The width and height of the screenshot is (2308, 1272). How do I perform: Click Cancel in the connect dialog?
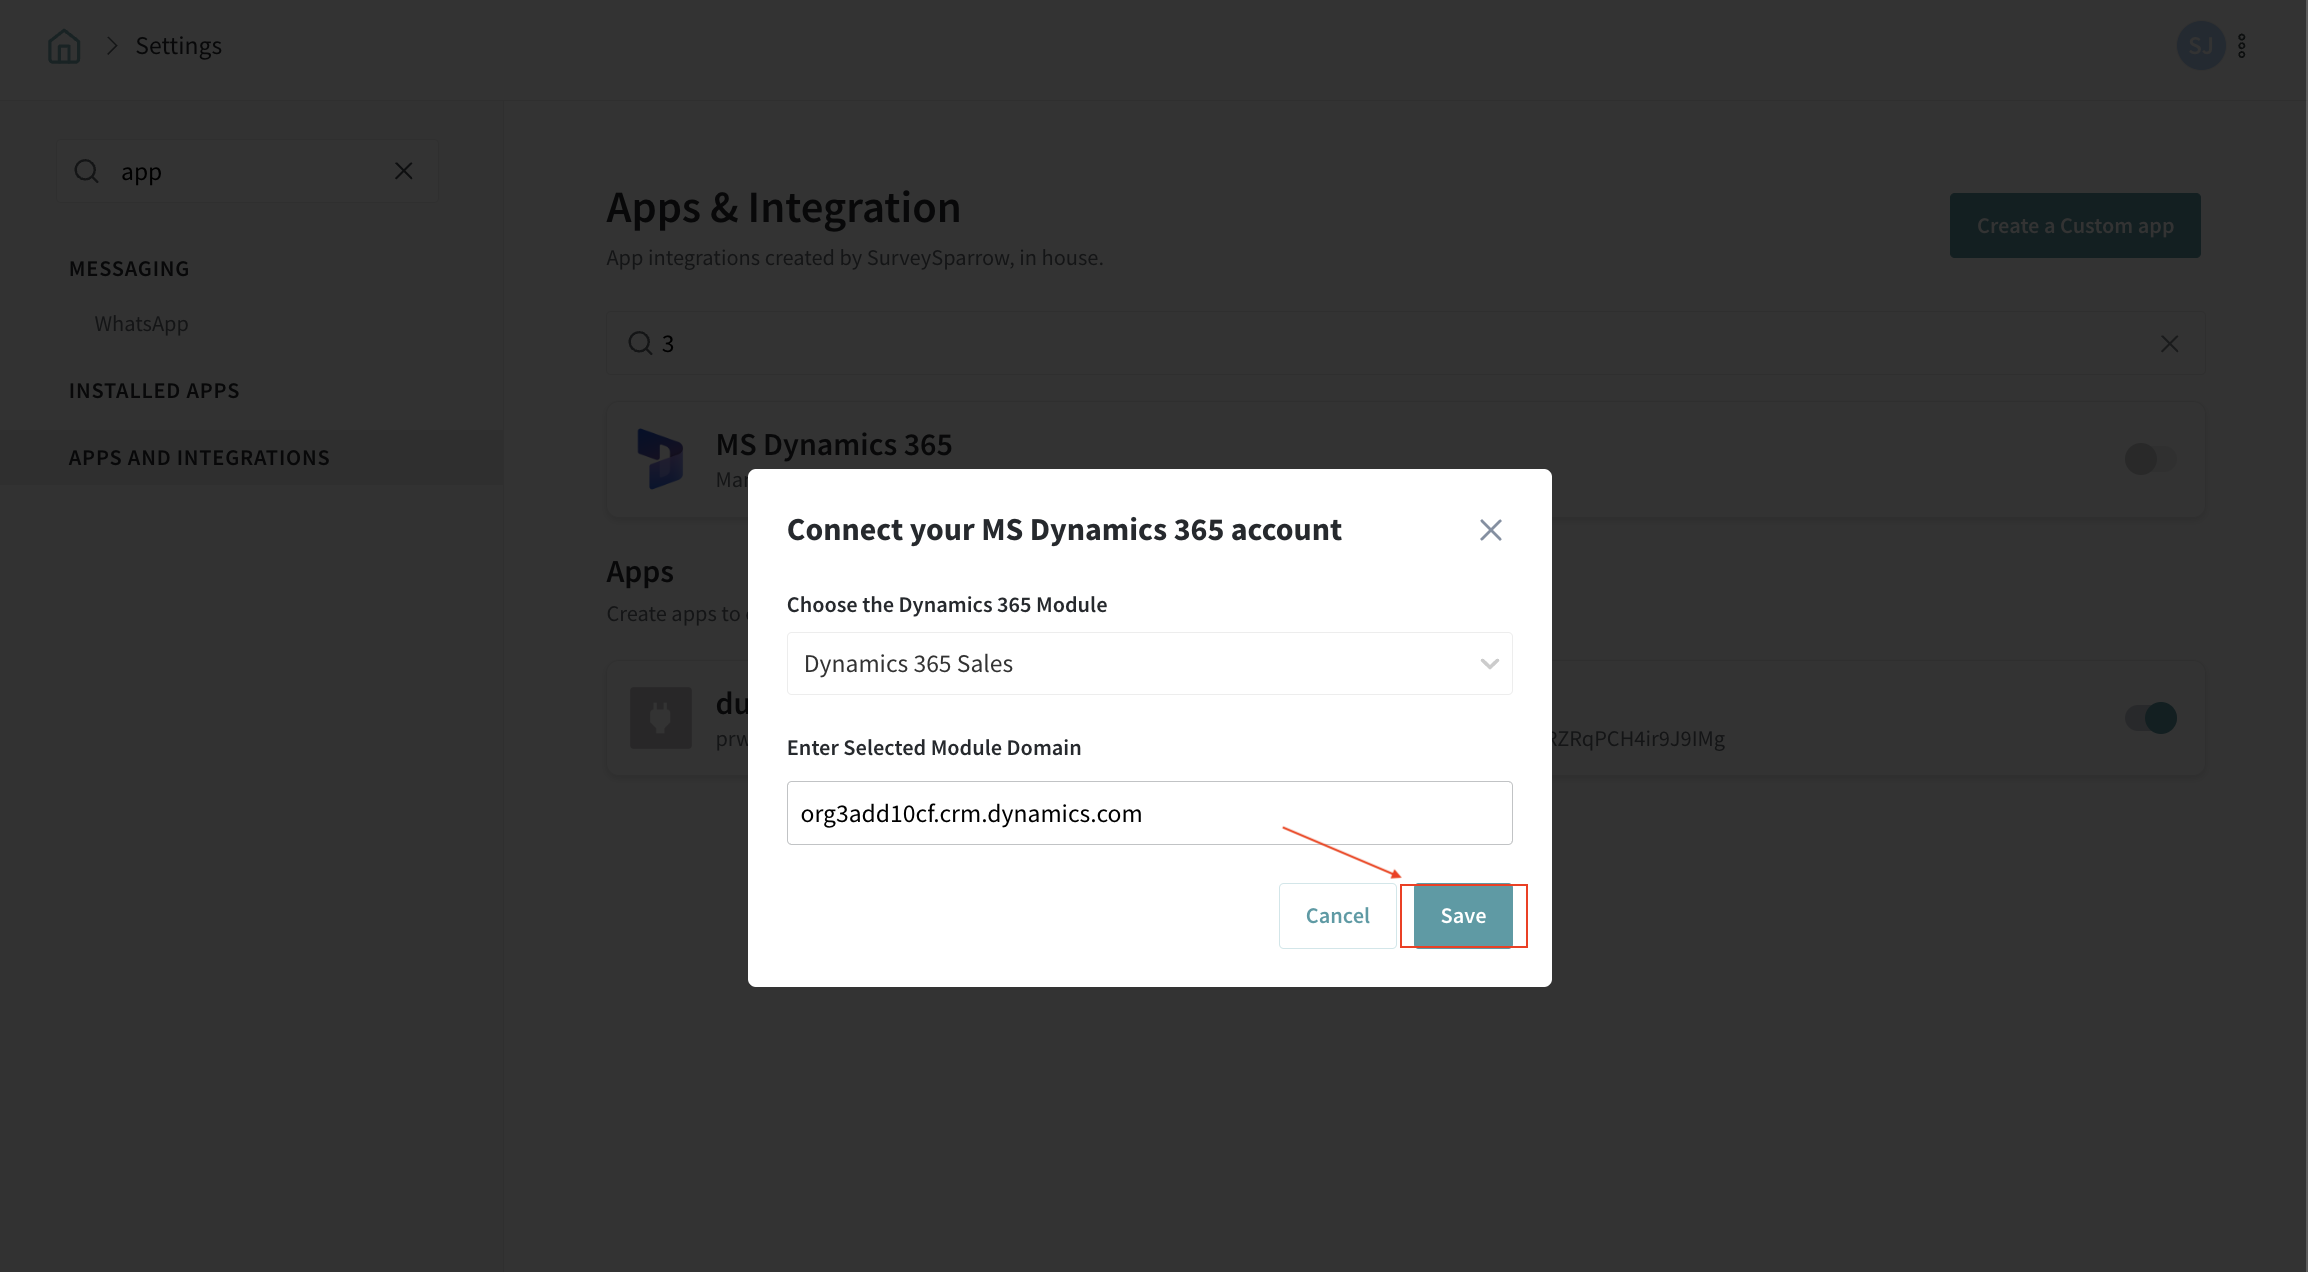tap(1337, 916)
